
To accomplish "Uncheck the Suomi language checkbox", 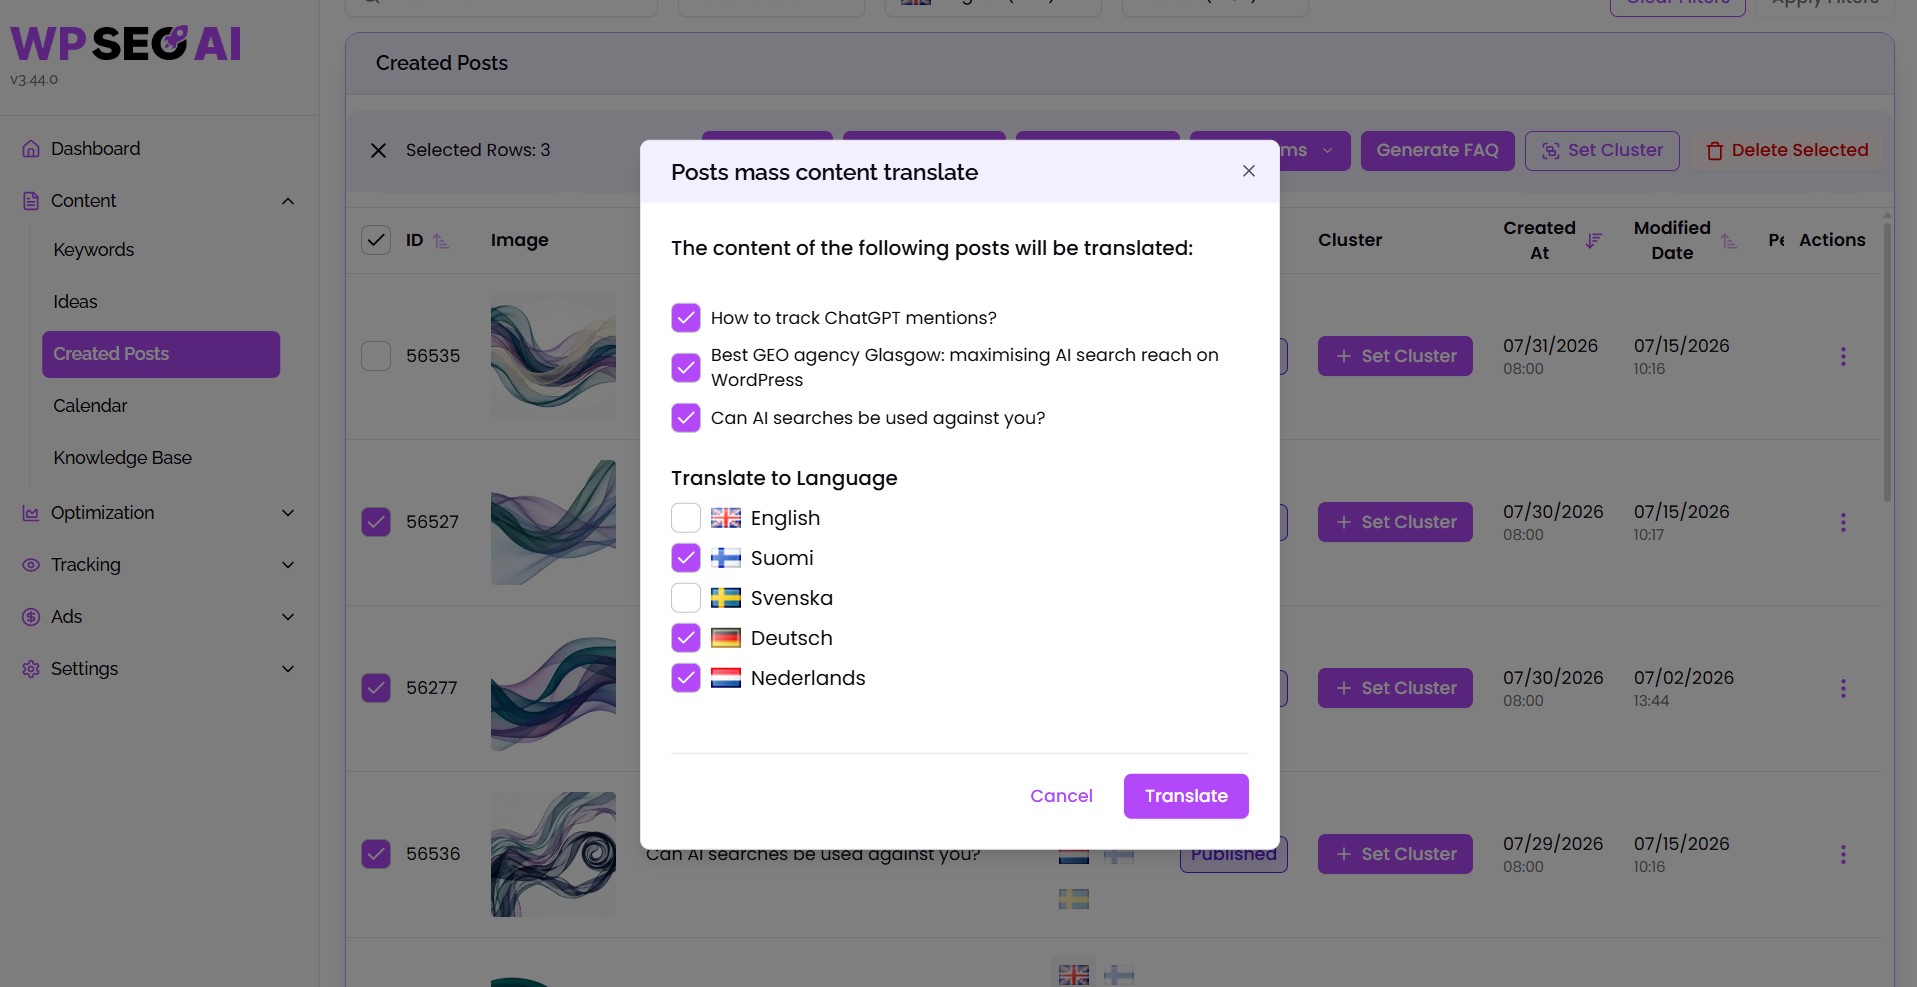I will click(686, 558).
